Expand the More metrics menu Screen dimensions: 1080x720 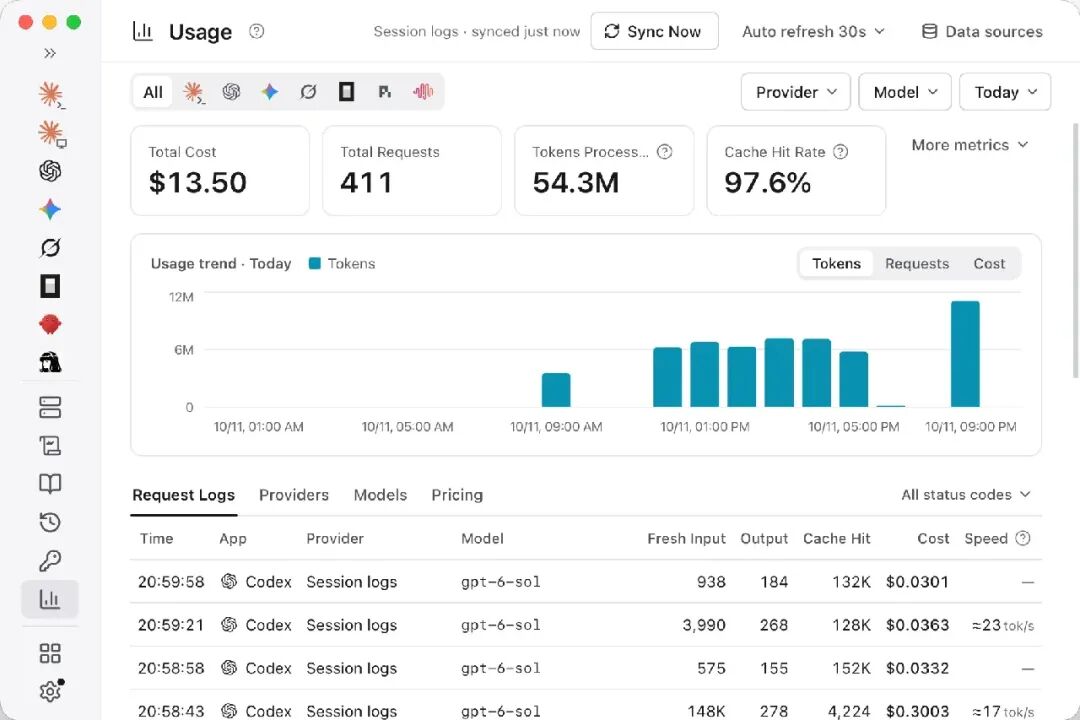pos(969,145)
